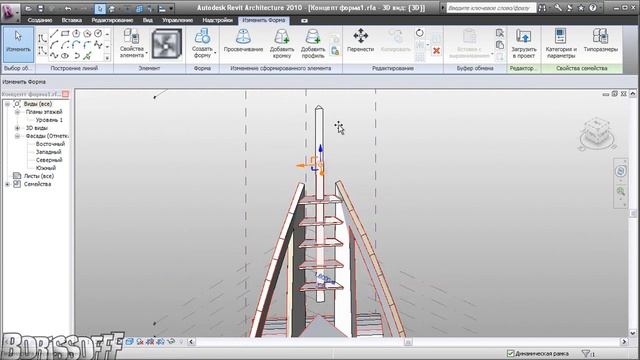Expand the draw tools gallery list
The height and width of the screenshot is (360, 640).
(107, 58)
